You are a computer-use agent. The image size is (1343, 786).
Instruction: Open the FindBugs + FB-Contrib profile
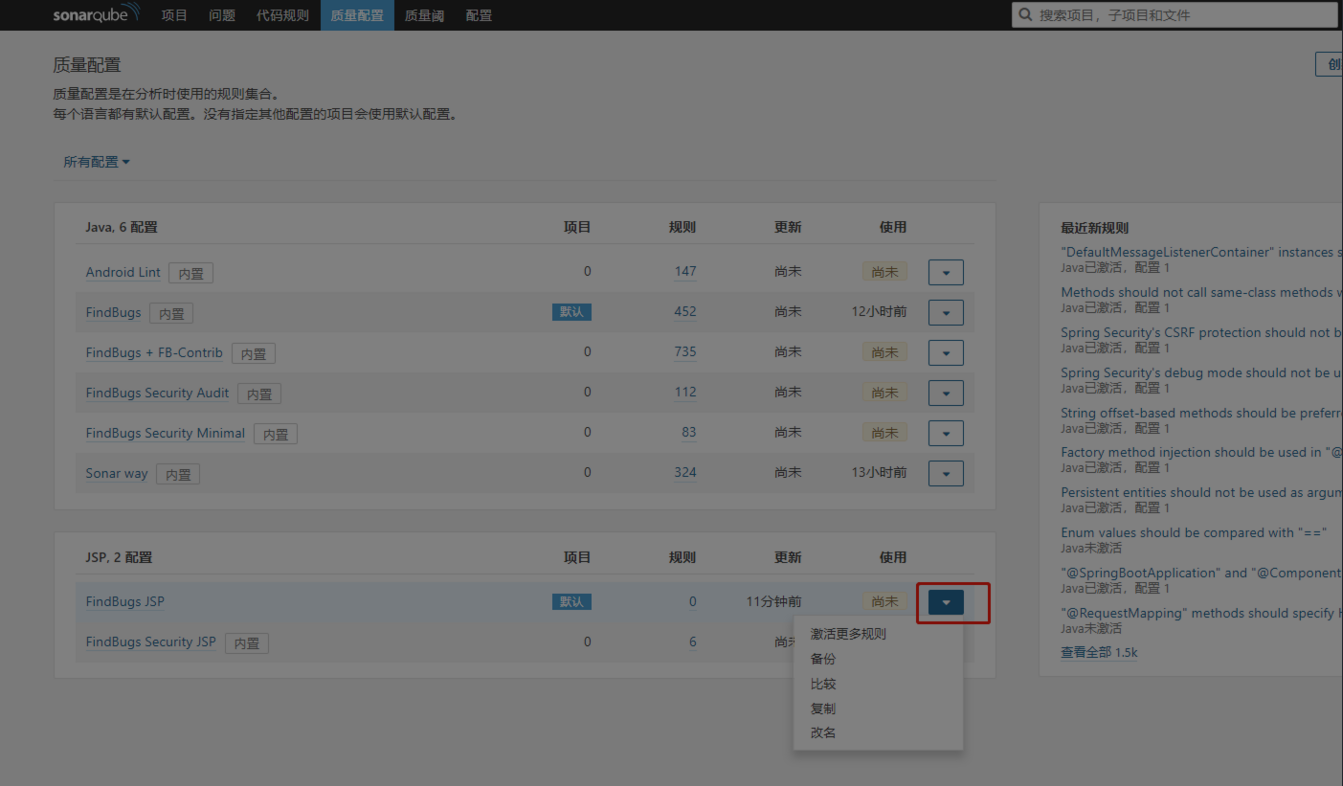coord(154,352)
